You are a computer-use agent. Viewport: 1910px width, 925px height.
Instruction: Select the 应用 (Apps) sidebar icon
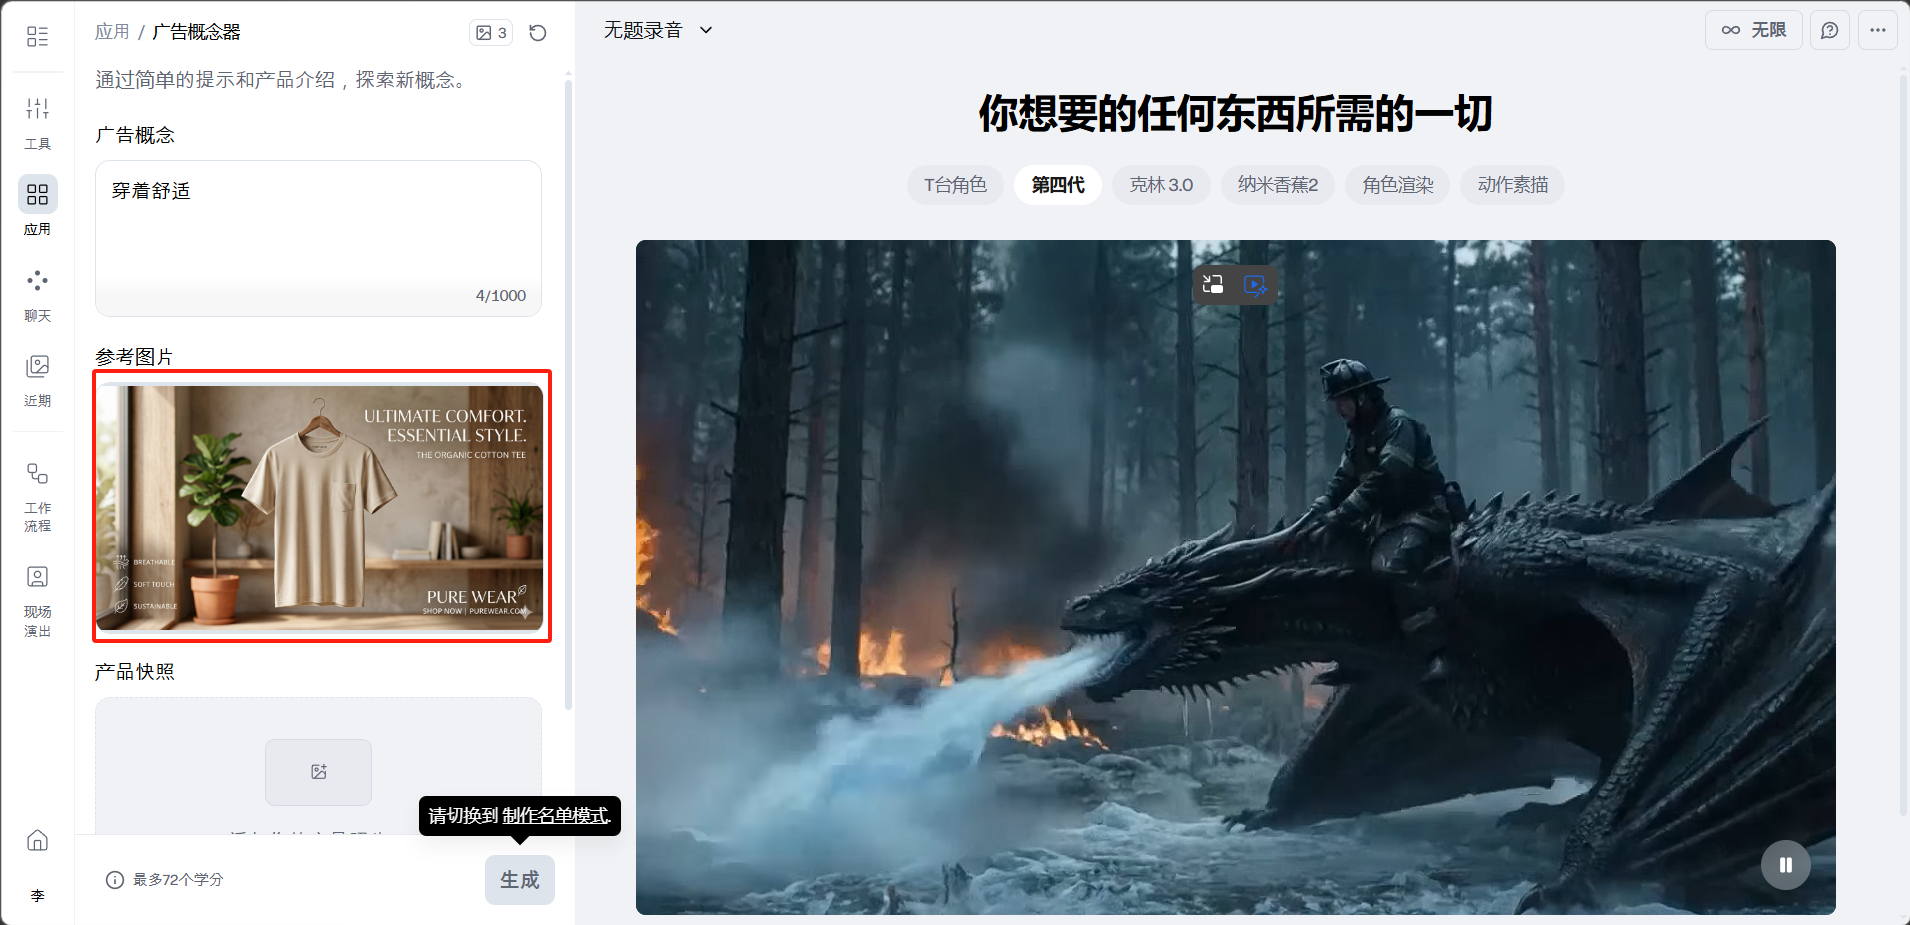click(x=37, y=205)
